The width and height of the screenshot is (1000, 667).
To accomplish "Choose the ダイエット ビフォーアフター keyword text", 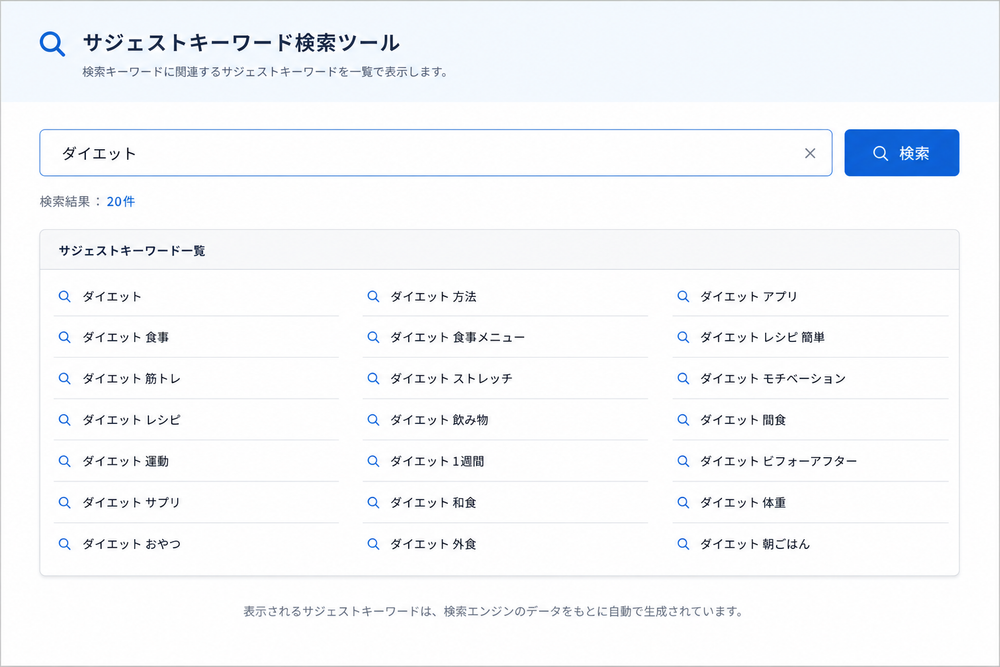I will click(779, 461).
